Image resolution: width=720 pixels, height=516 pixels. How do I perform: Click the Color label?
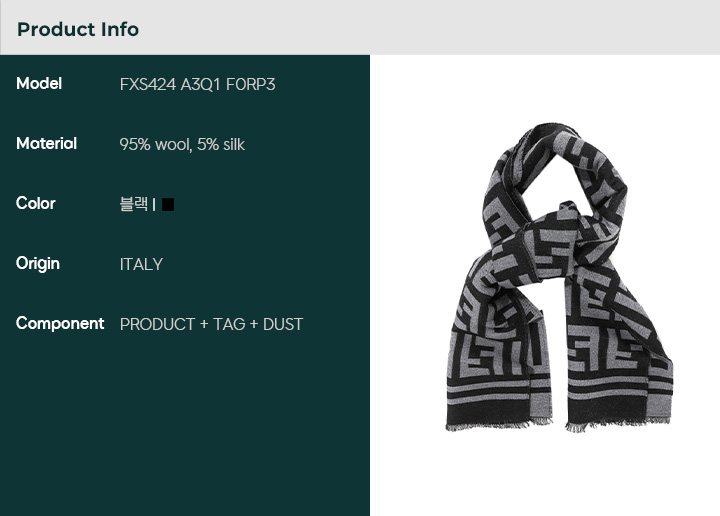tap(35, 203)
